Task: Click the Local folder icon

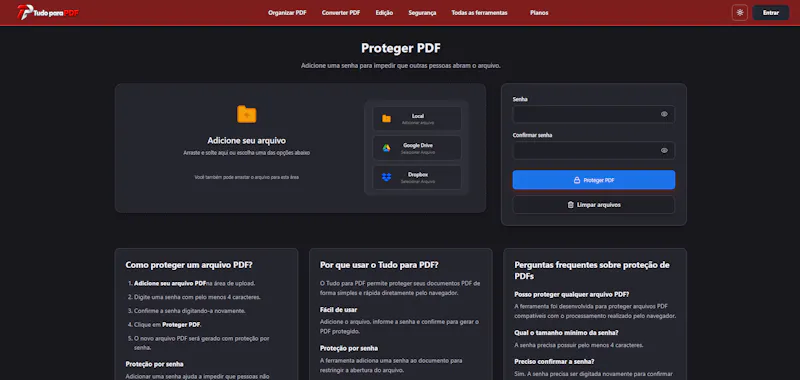Action: pyautogui.click(x=386, y=119)
